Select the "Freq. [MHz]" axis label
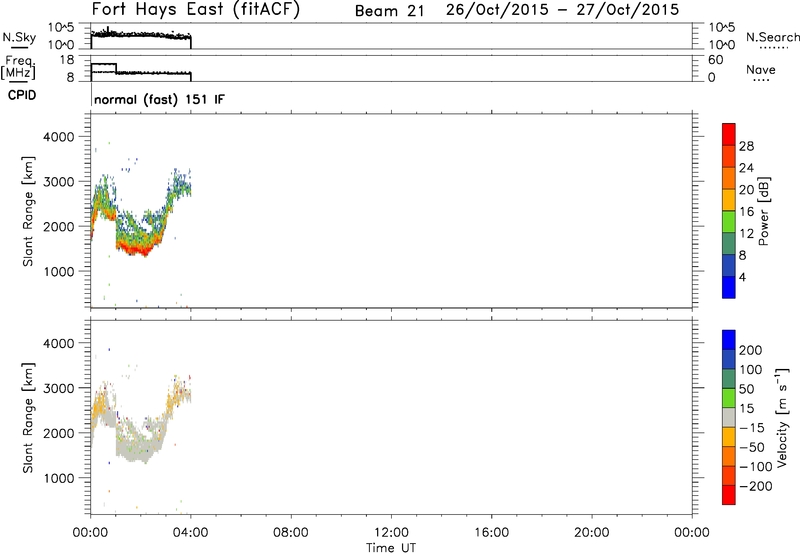 tap(18, 67)
